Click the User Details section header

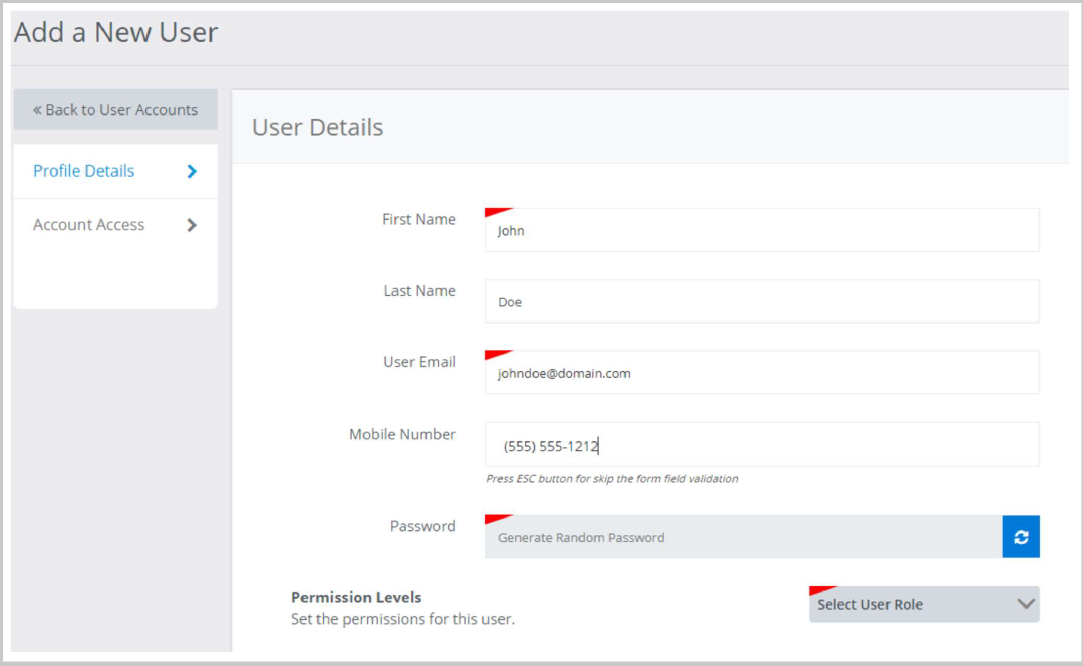pyautogui.click(x=318, y=128)
